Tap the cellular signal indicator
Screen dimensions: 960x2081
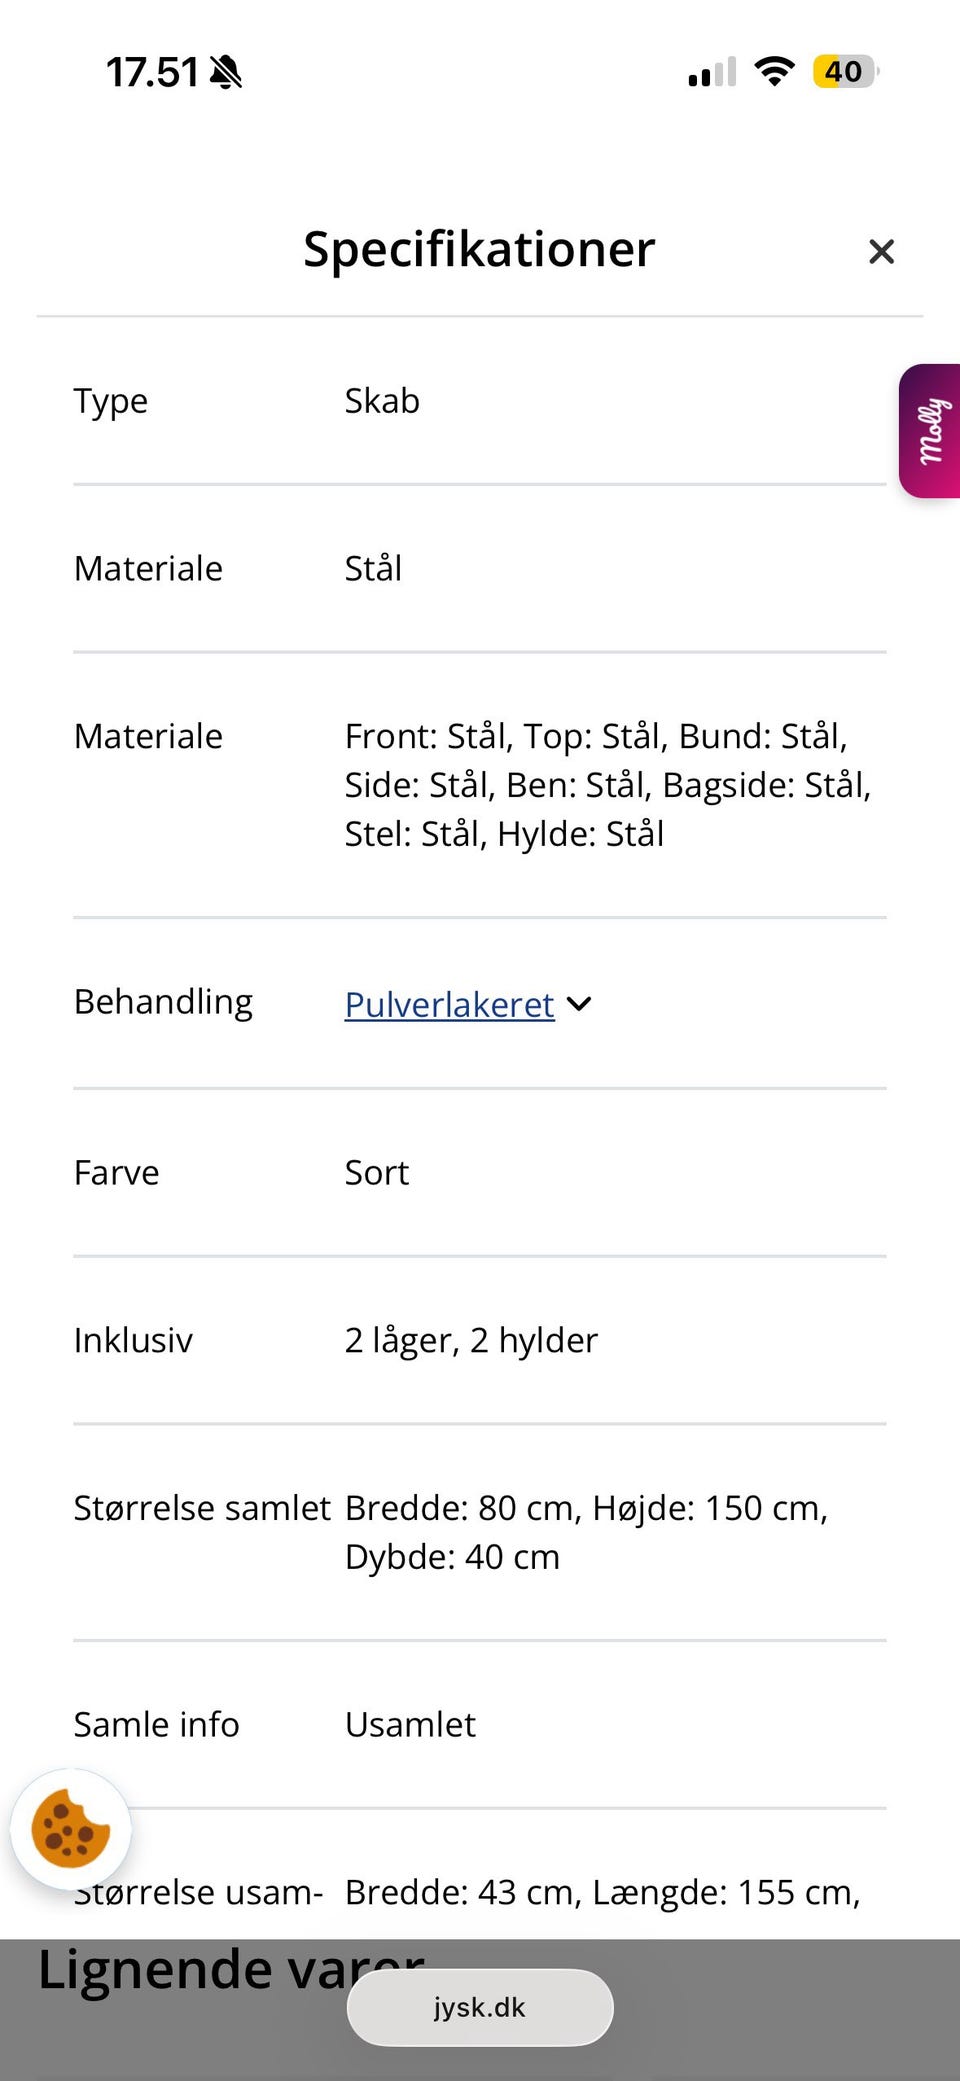point(709,71)
